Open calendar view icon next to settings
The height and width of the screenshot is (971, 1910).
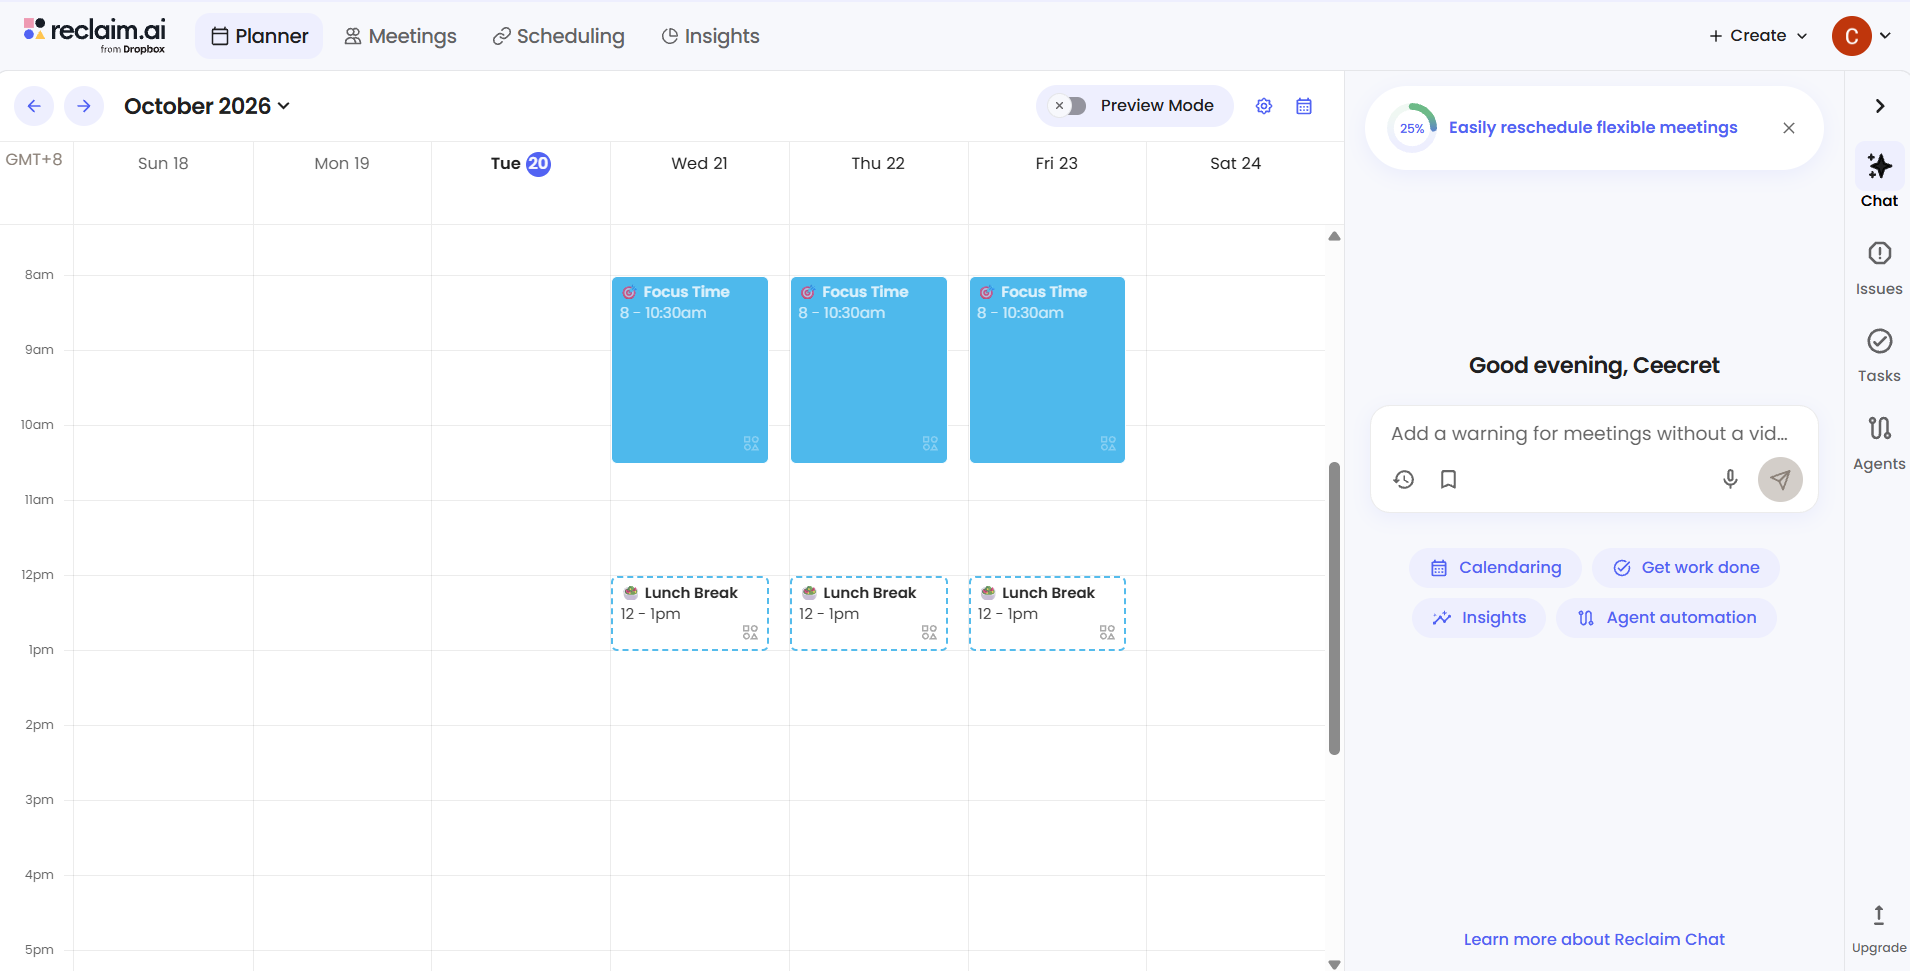[x=1304, y=106]
